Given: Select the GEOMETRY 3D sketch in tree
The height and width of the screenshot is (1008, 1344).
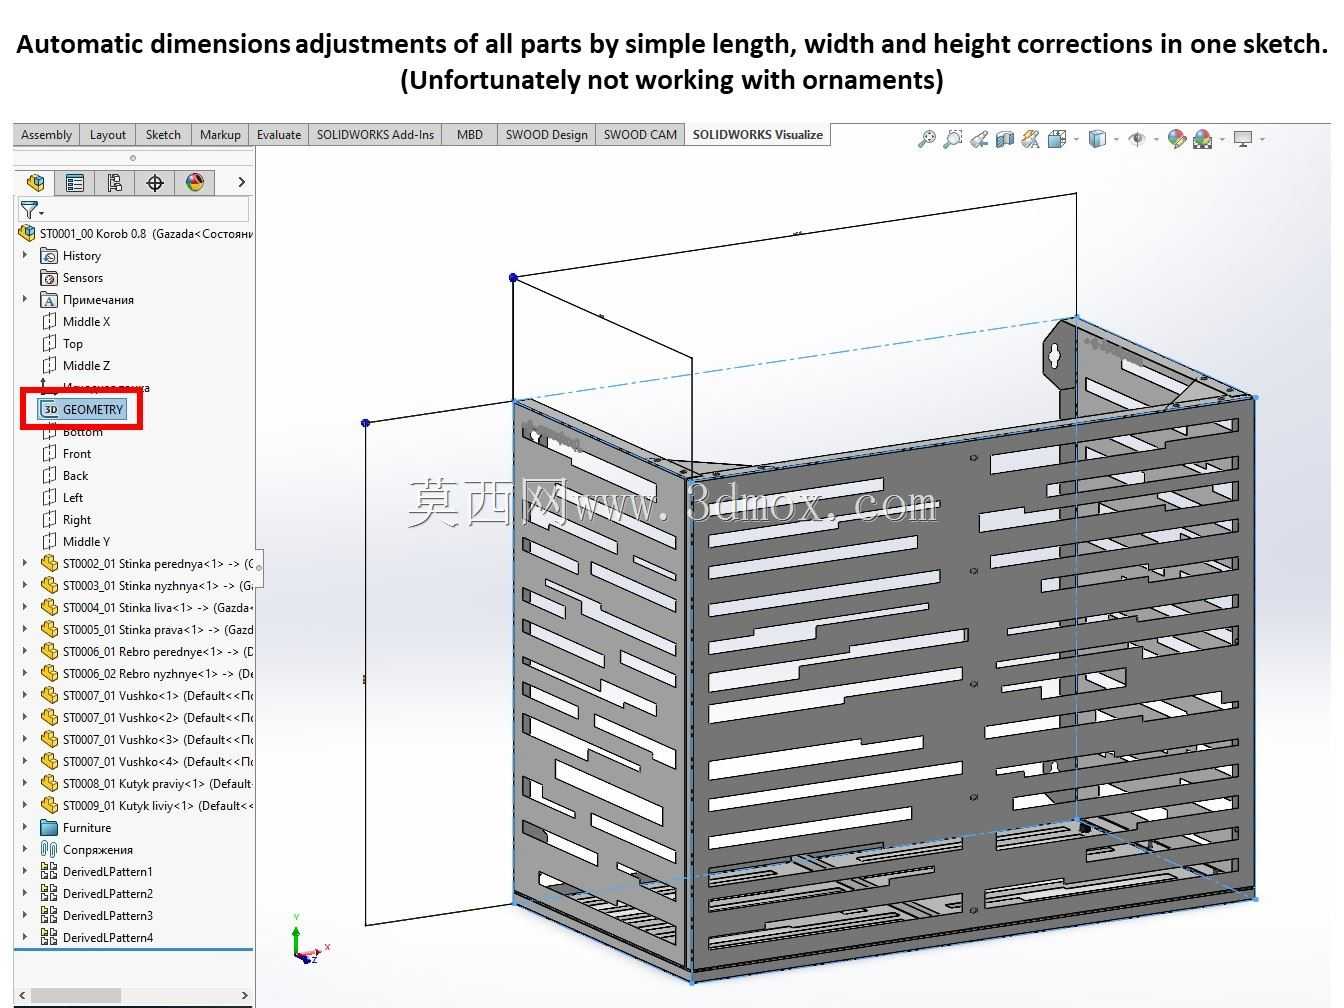Looking at the screenshot, I should pyautogui.click(x=82, y=409).
